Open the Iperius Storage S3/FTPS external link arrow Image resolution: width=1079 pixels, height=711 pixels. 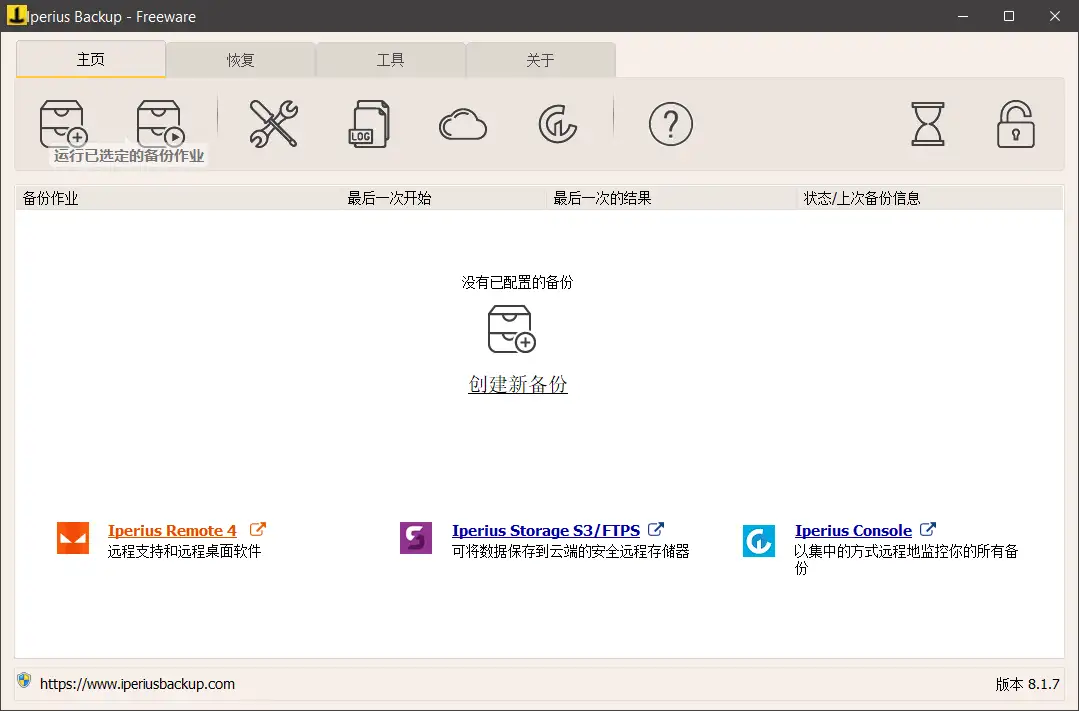(x=655, y=529)
